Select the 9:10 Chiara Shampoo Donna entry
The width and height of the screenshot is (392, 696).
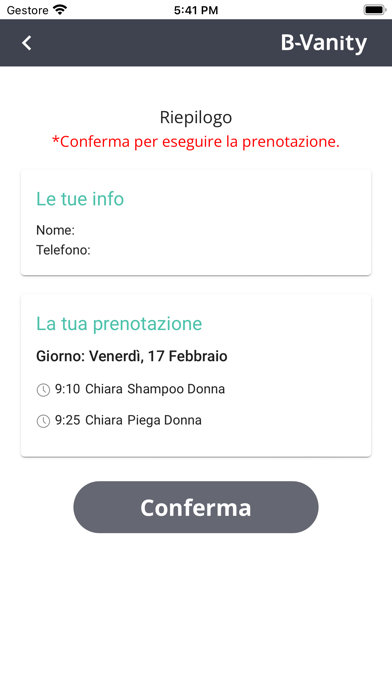(x=131, y=389)
